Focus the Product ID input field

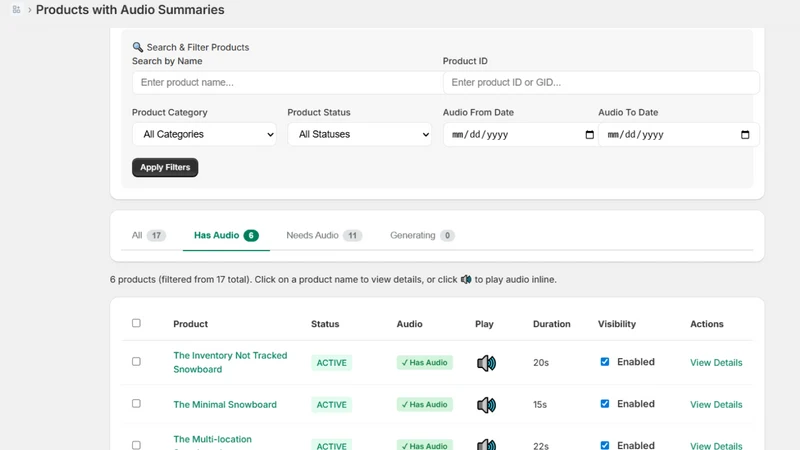pyautogui.click(x=601, y=83)
